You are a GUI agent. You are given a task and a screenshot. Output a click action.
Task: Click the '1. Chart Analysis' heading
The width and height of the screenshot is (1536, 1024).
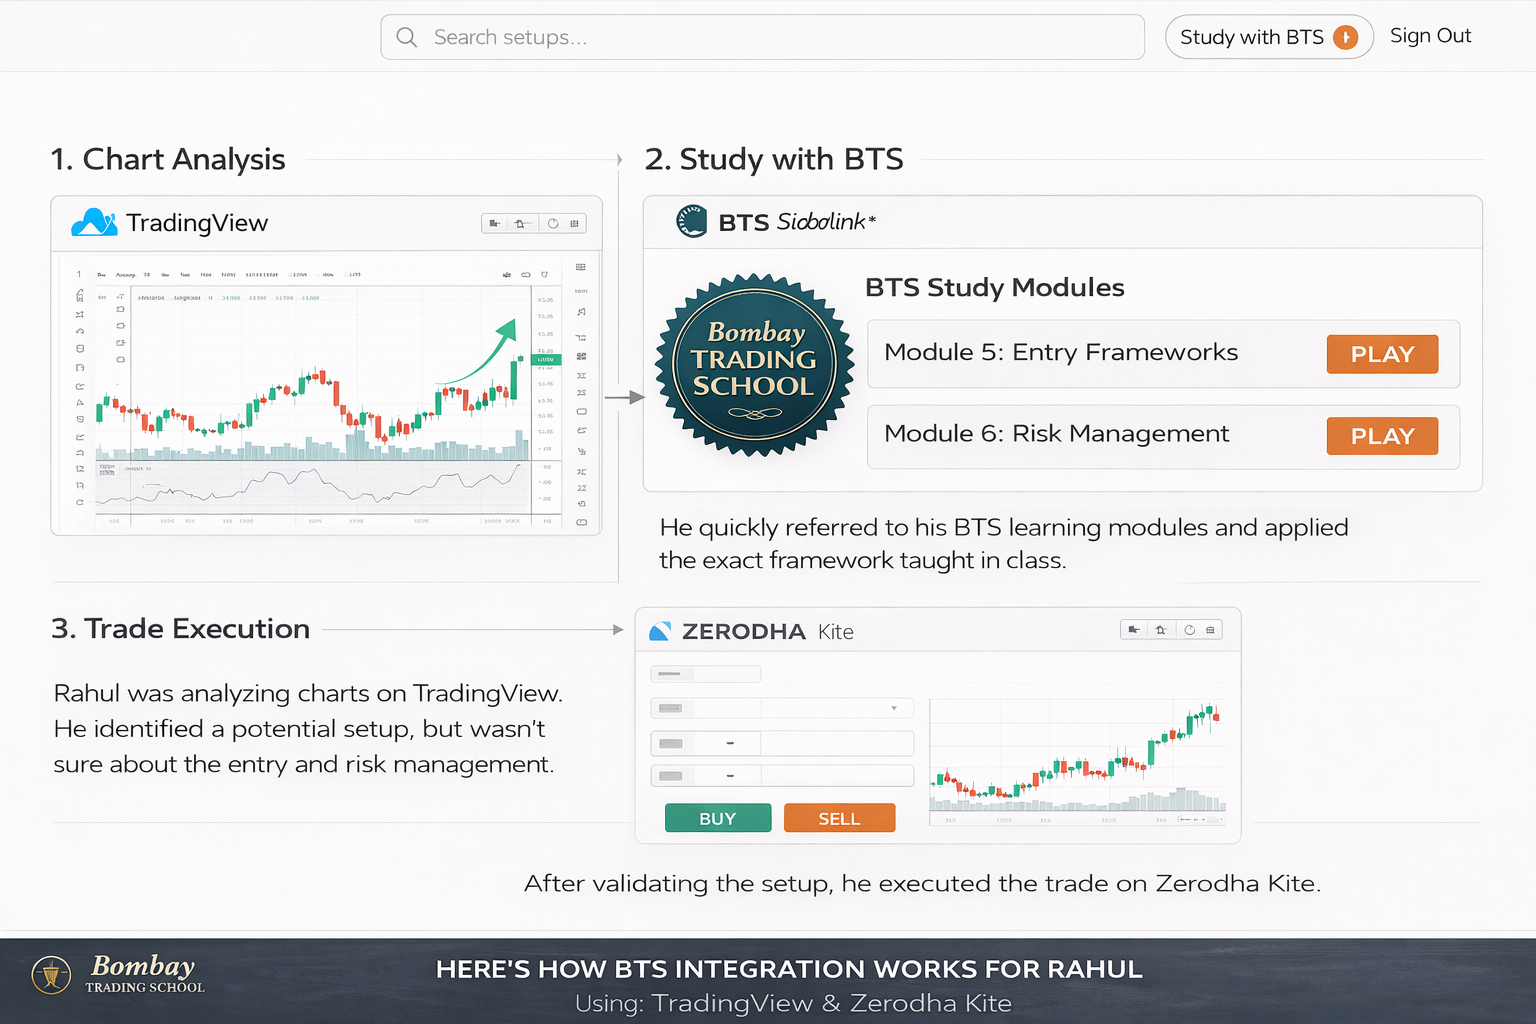pos(168,159)
